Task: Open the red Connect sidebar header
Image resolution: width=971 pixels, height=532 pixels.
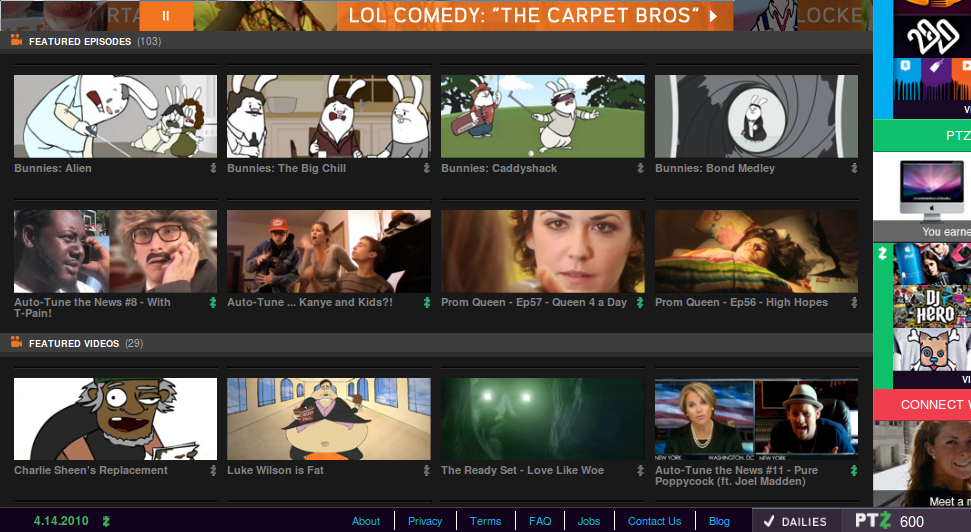Action: tap(922, 405)
